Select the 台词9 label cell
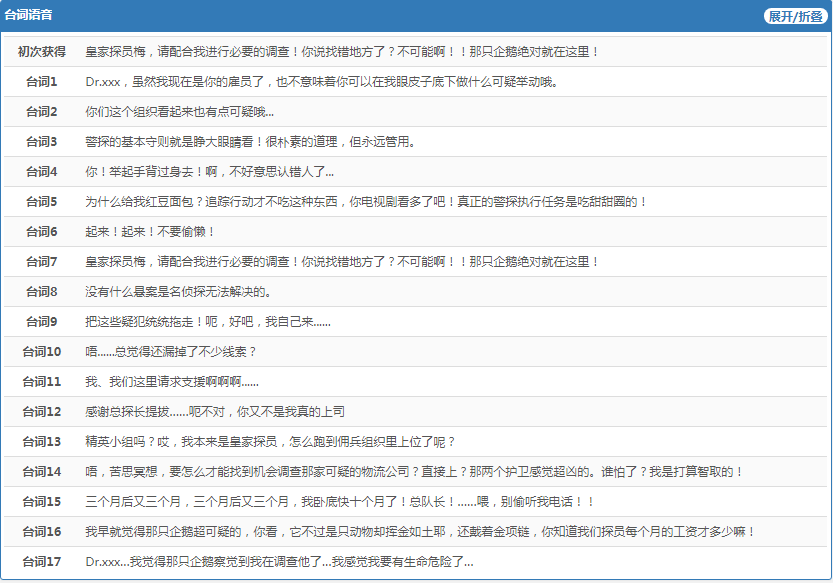 pos(42,322)
